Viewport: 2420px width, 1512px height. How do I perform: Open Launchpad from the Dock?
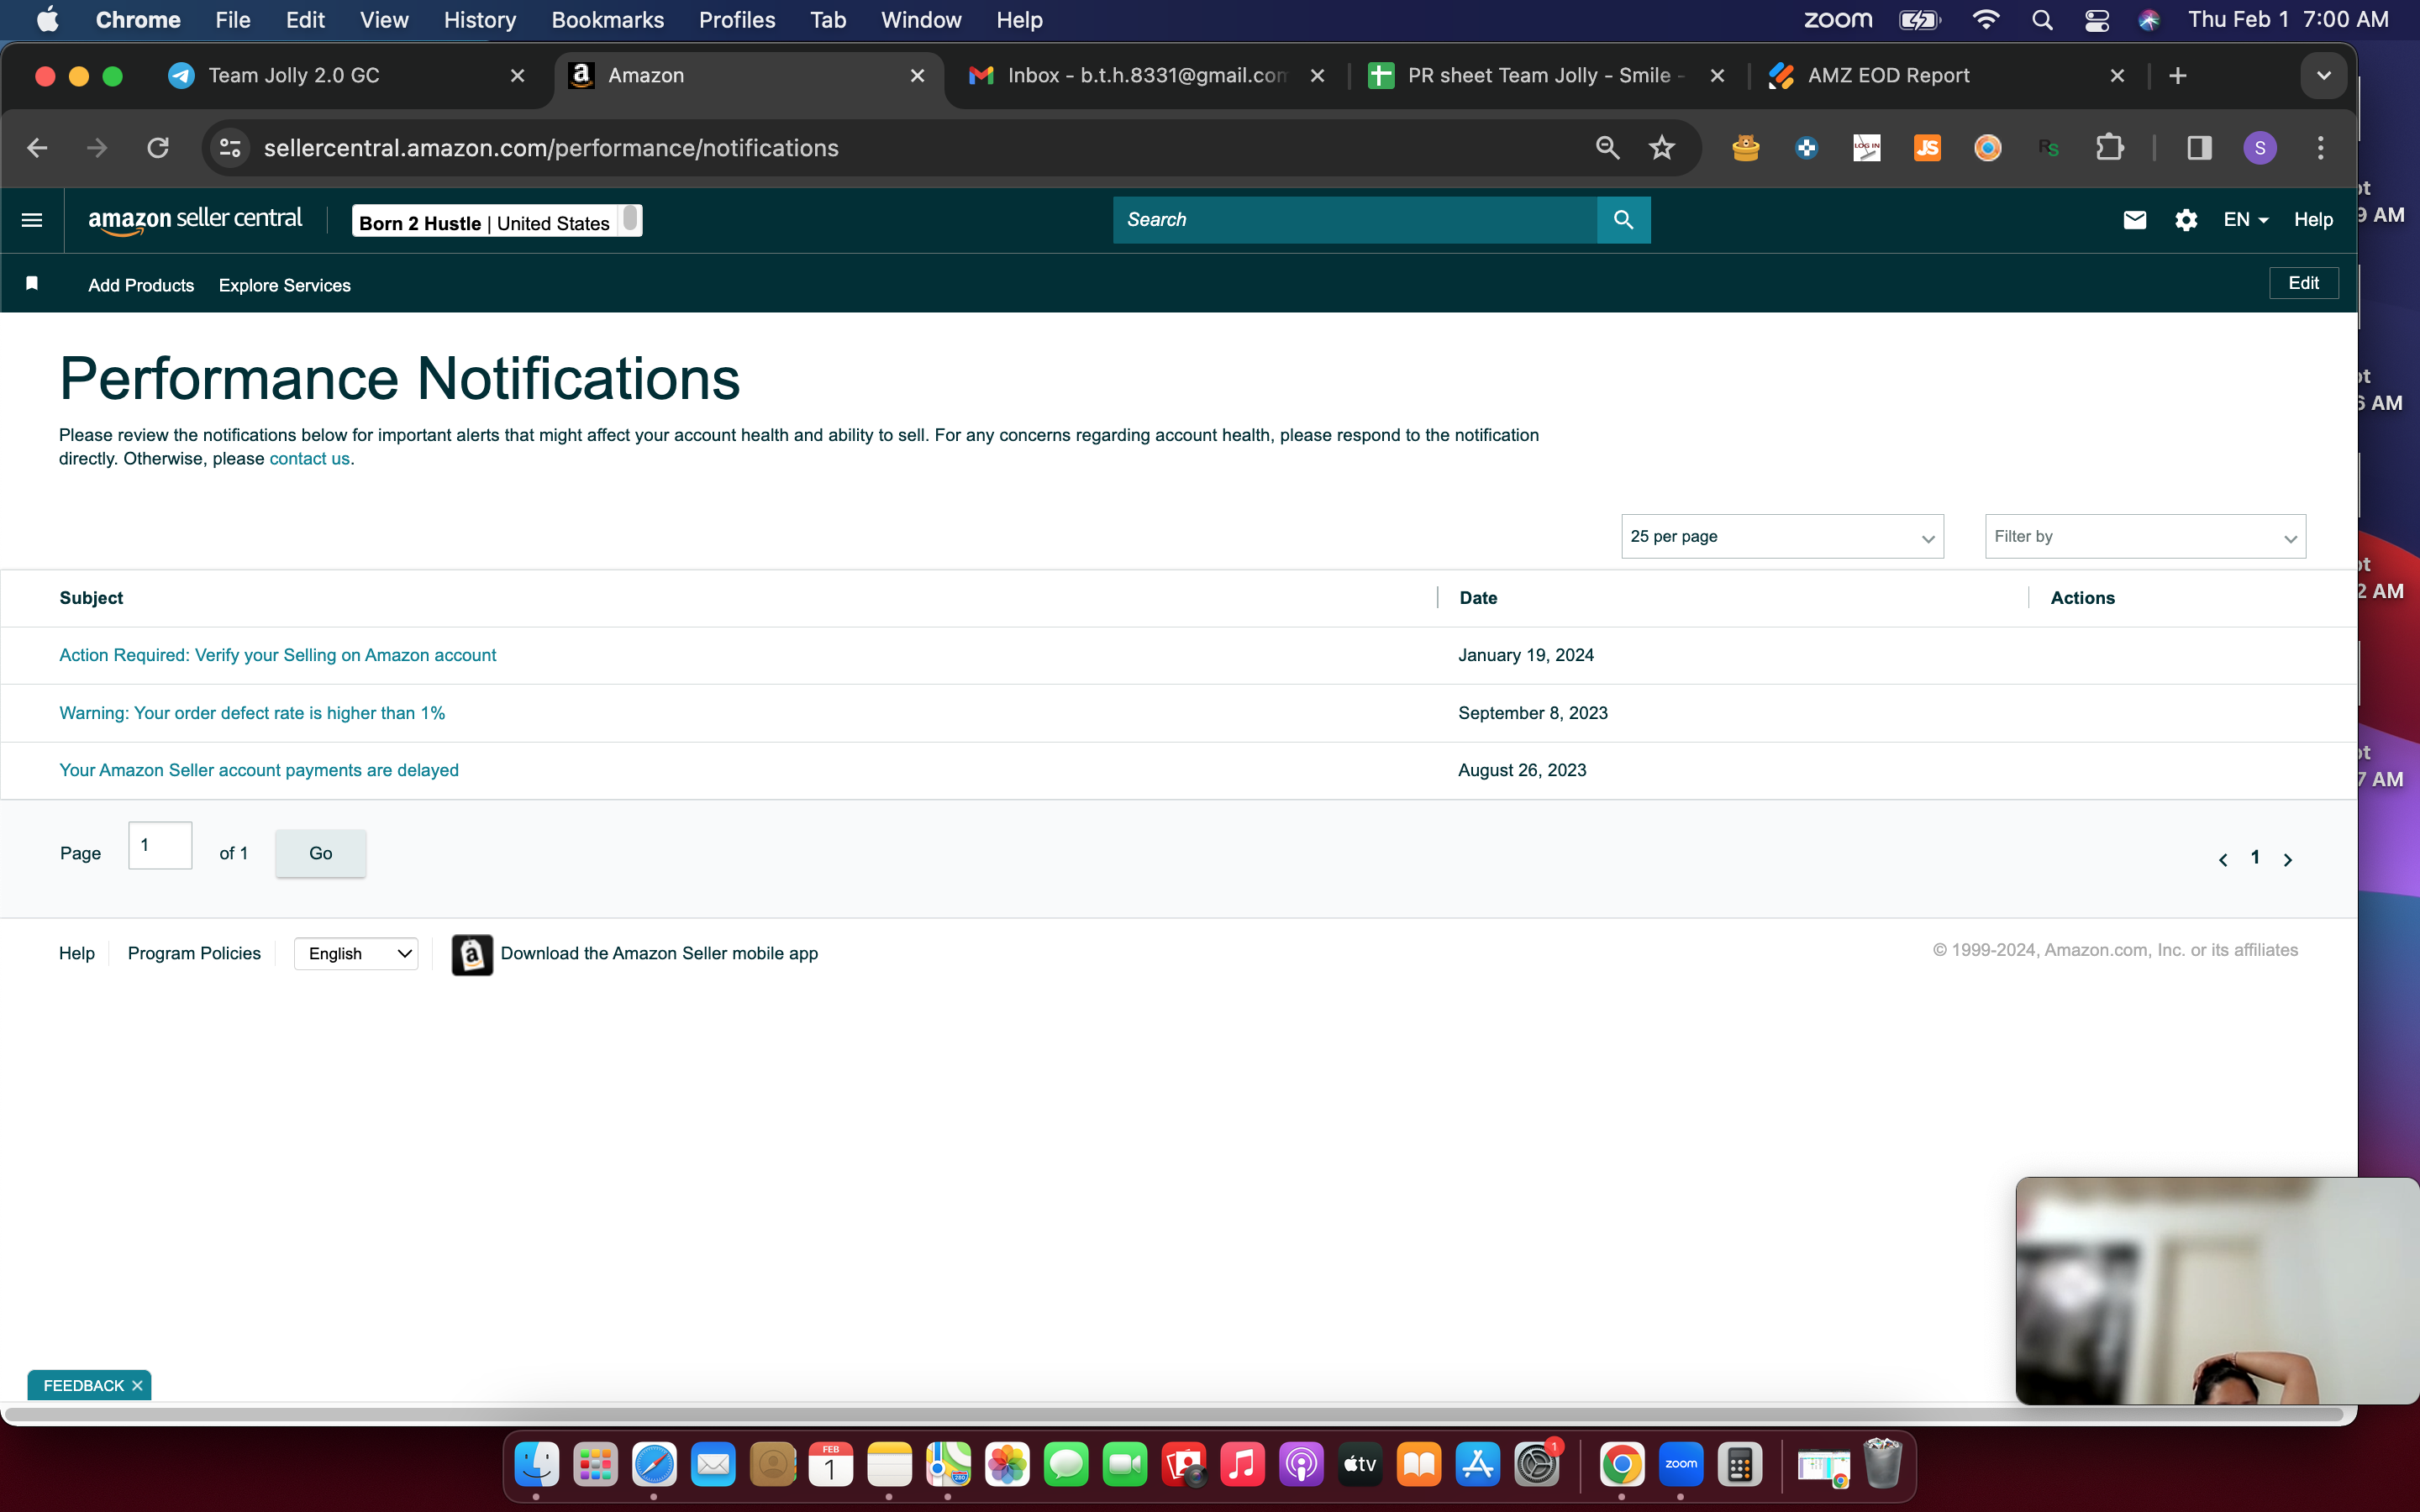[595, 1465]
